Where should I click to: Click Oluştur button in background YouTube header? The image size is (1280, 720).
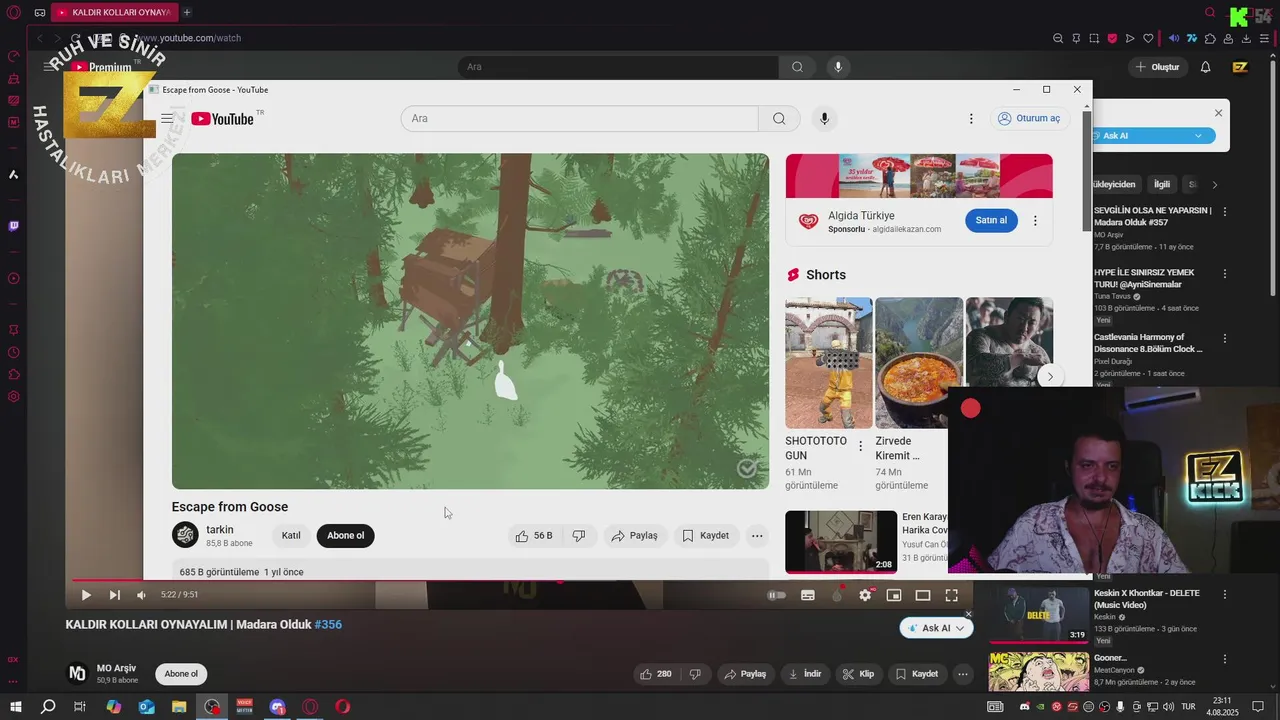coord(1157,67)
